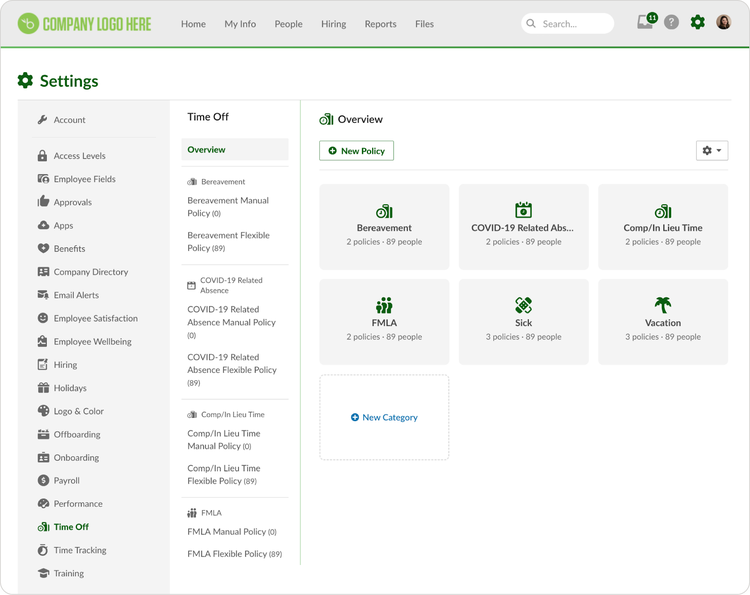Open the user profile avatar

coord(723,22)
